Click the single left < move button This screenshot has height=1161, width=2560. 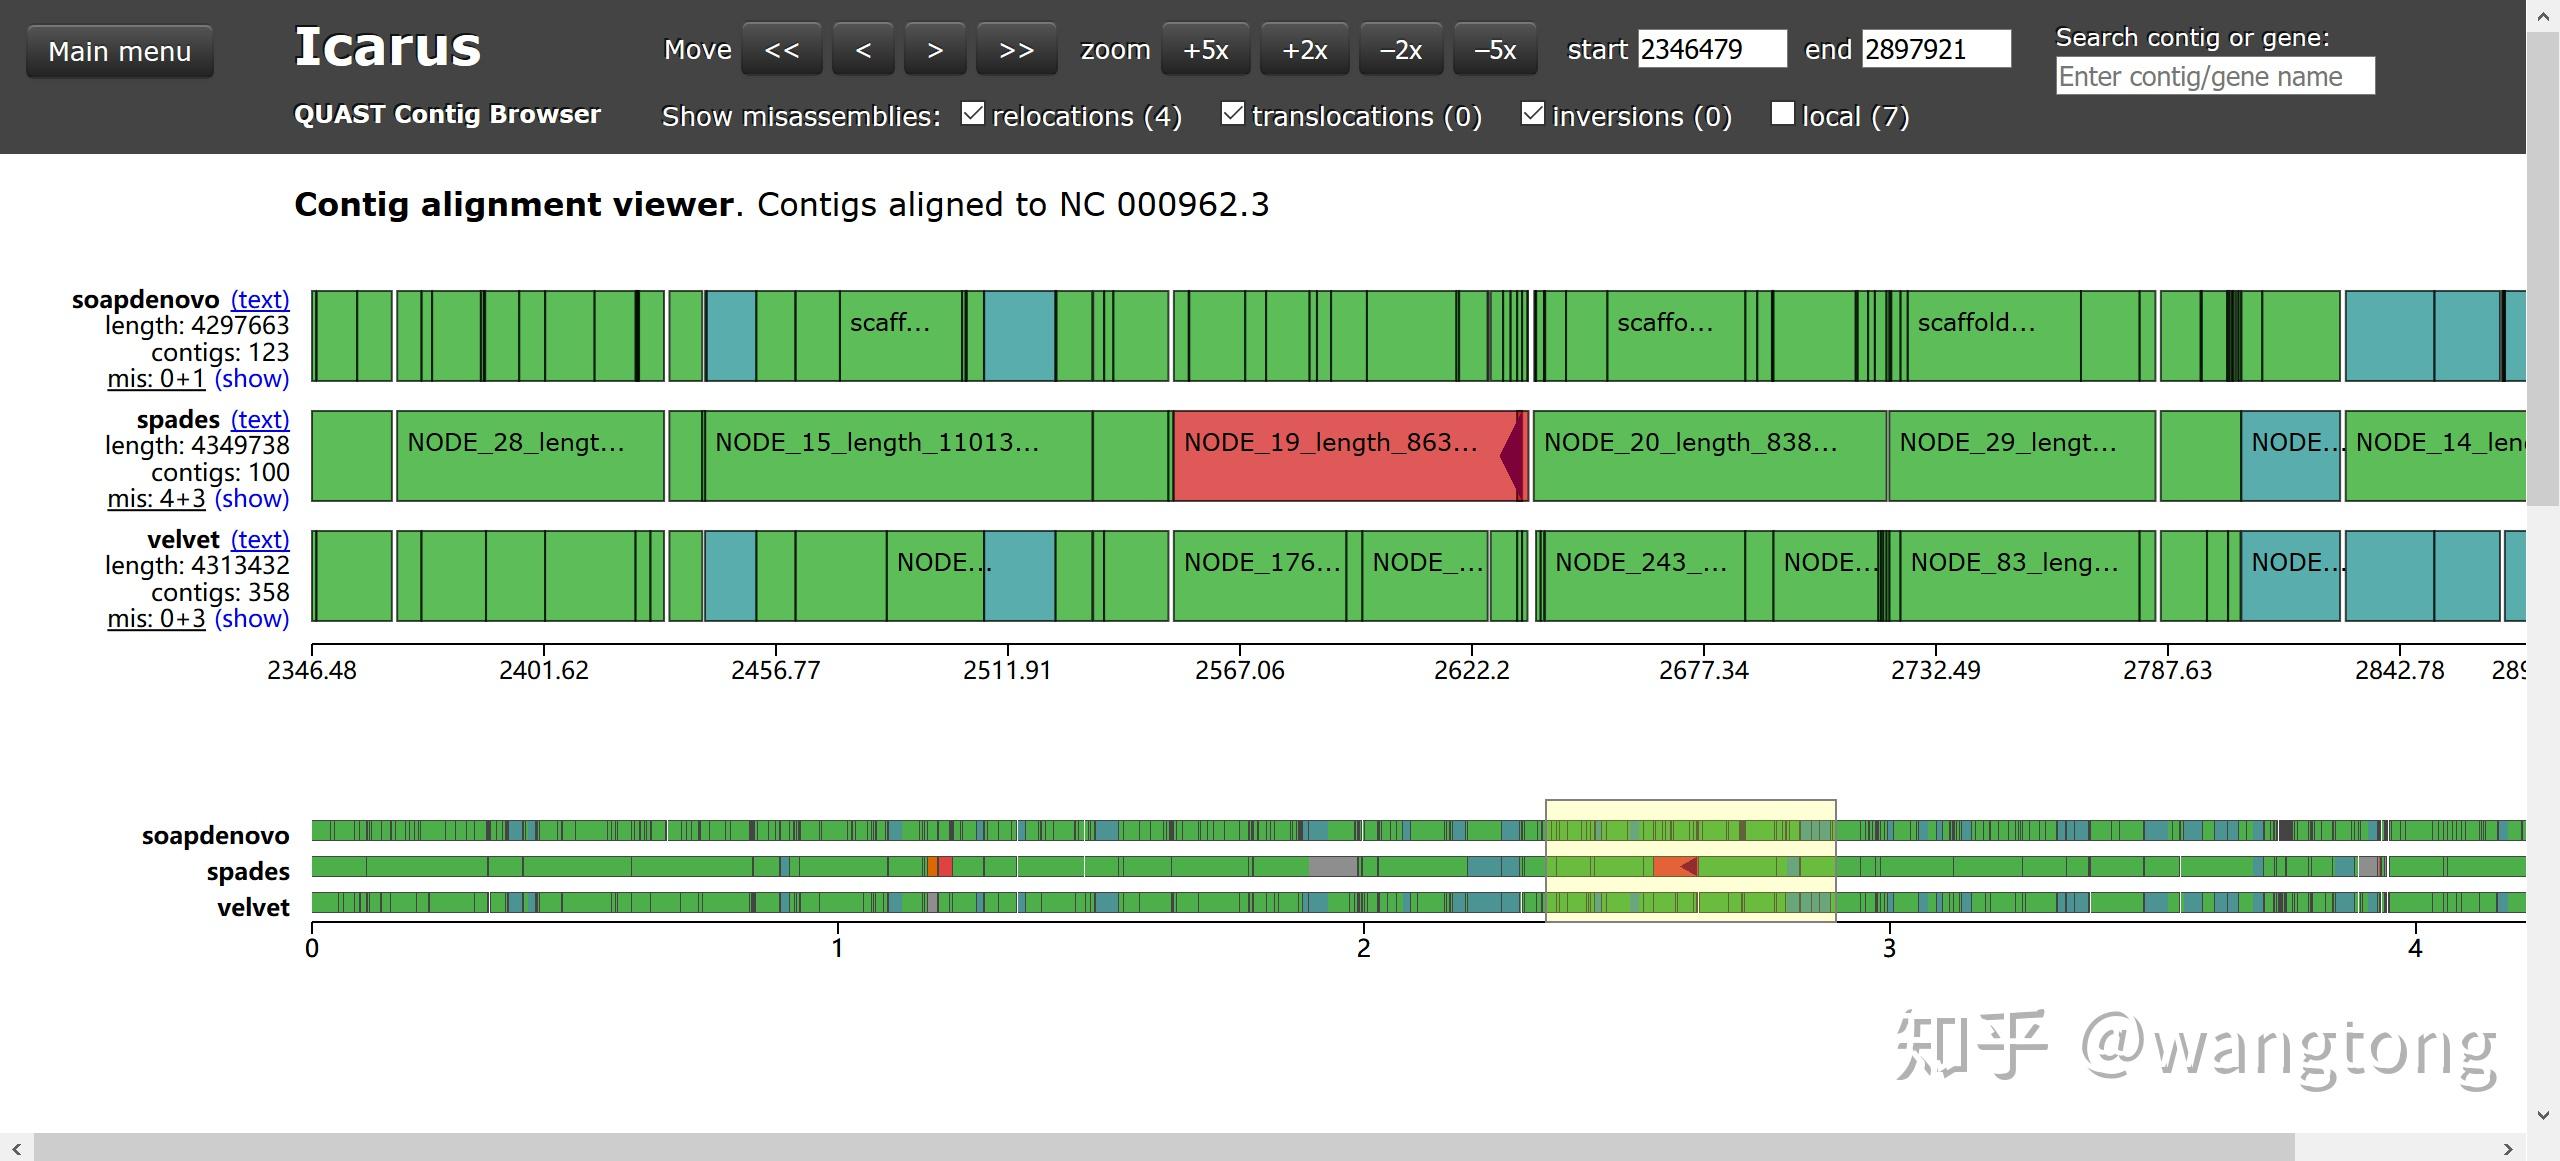coord(863,50)
